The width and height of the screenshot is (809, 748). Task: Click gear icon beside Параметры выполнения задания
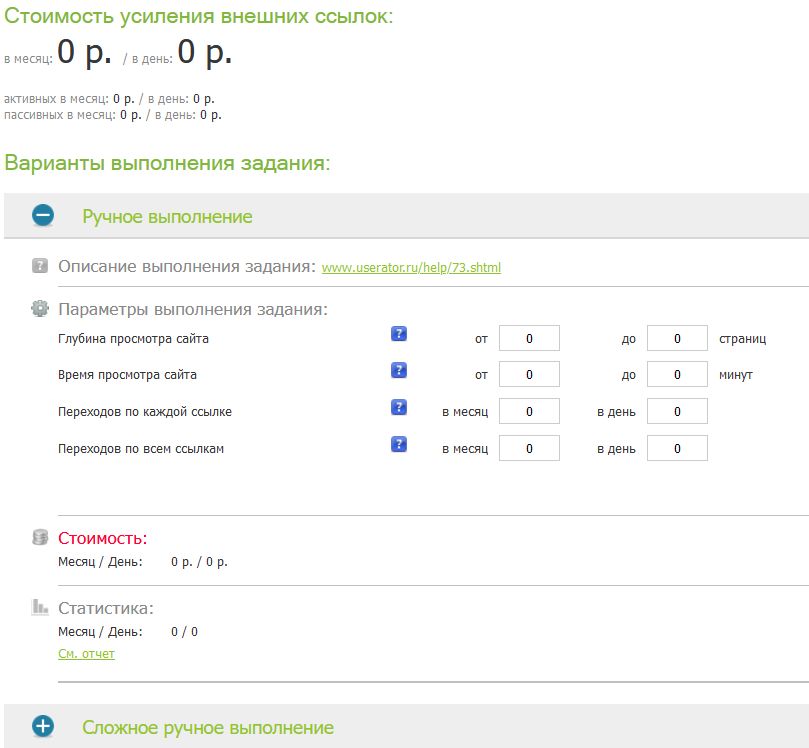pos(40,309)
